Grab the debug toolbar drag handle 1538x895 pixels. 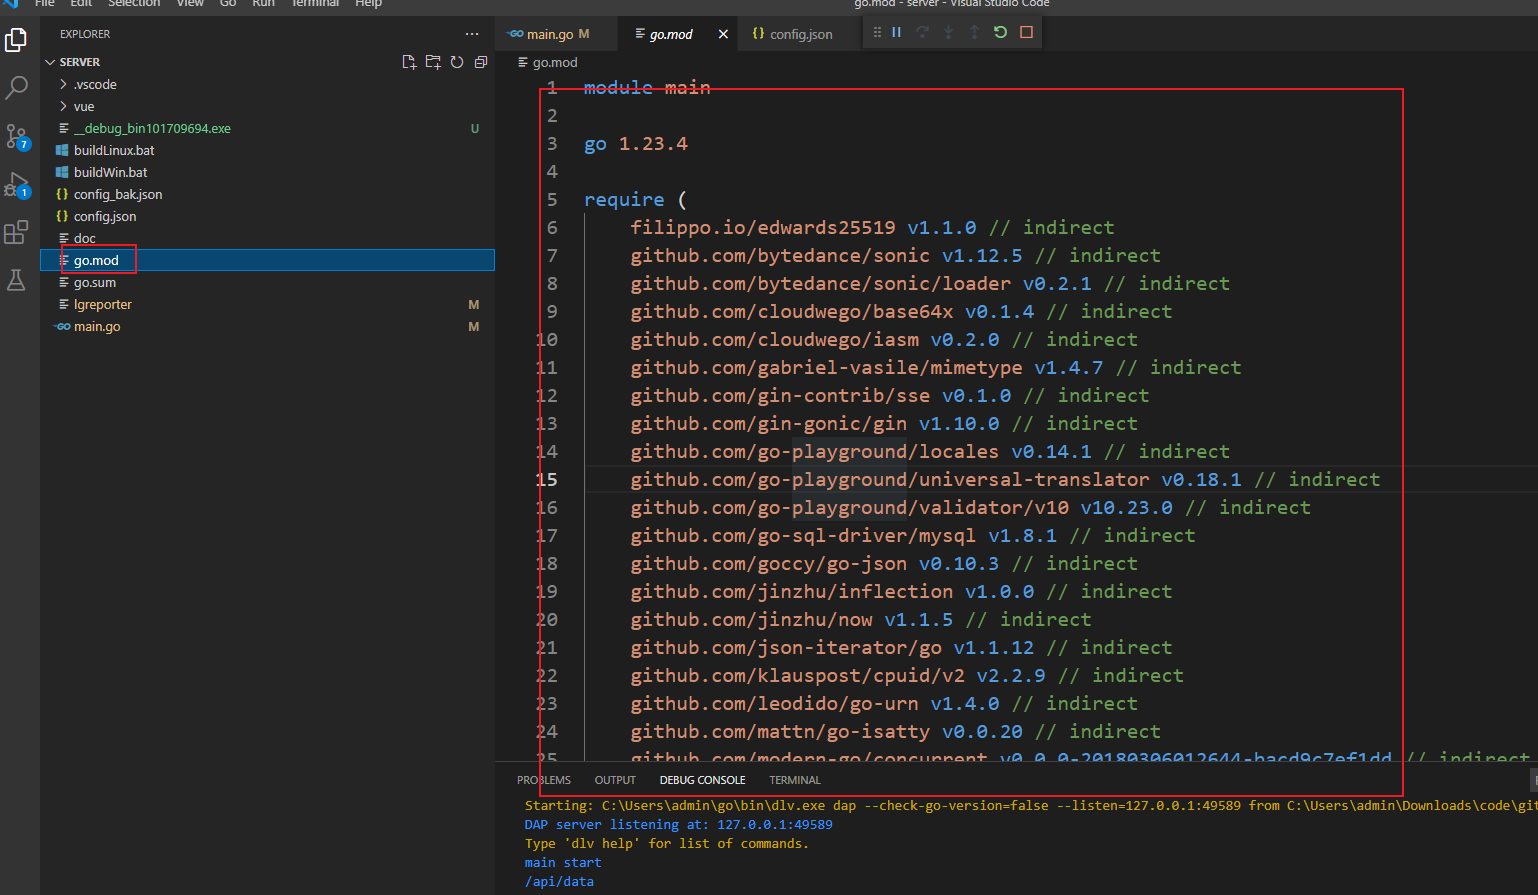pyautogui.click(x=877, y=32)
